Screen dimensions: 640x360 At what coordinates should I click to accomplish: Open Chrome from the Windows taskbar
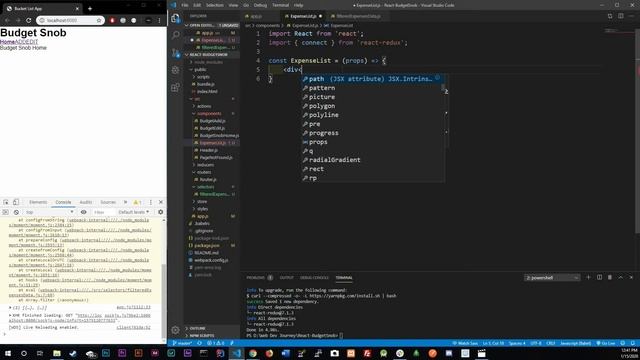click(x=253, y=353)
